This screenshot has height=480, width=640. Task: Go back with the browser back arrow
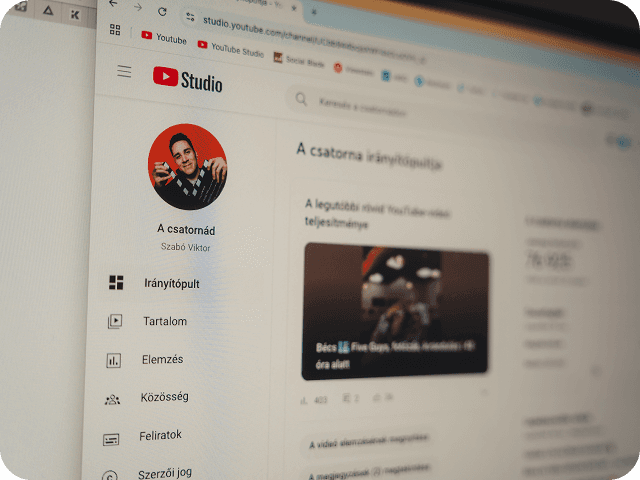click(x=113, y=4)
